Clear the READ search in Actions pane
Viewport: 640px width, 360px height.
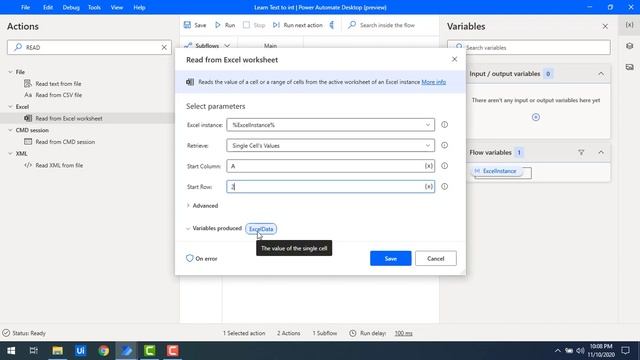coord(164,47)
